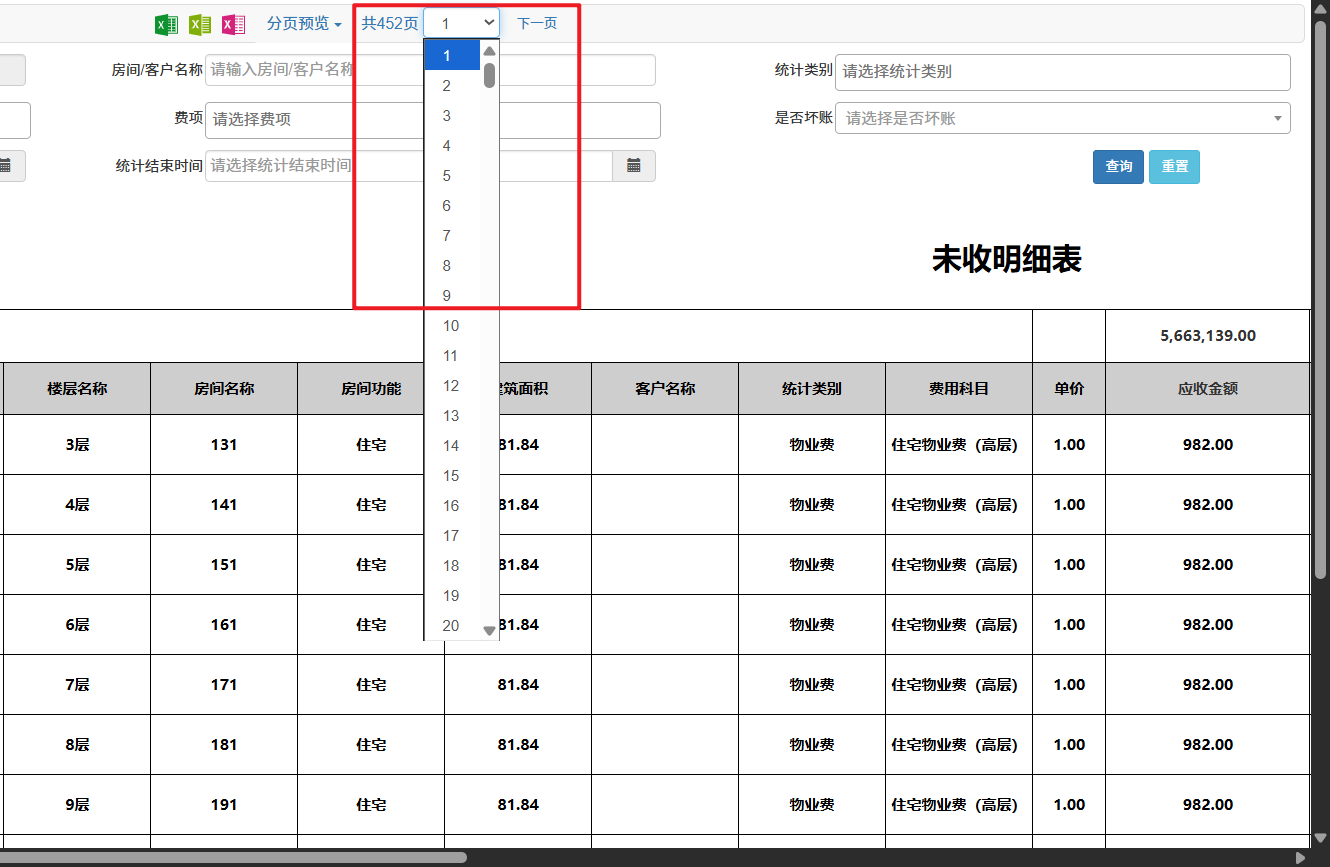Click the pink Excel export icon
Viewport: 1330px width, 867px height.
point(233,24)
